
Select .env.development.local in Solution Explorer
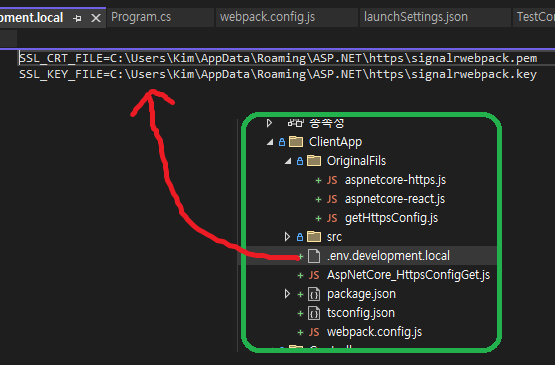click(x=388, y=256)
